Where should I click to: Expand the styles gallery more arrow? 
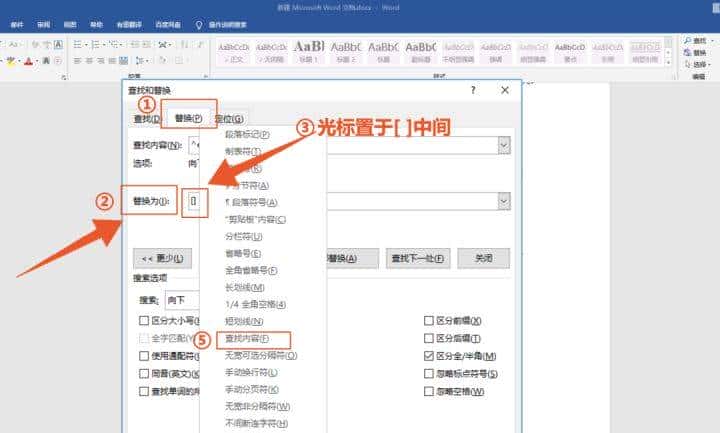(669, 62)
